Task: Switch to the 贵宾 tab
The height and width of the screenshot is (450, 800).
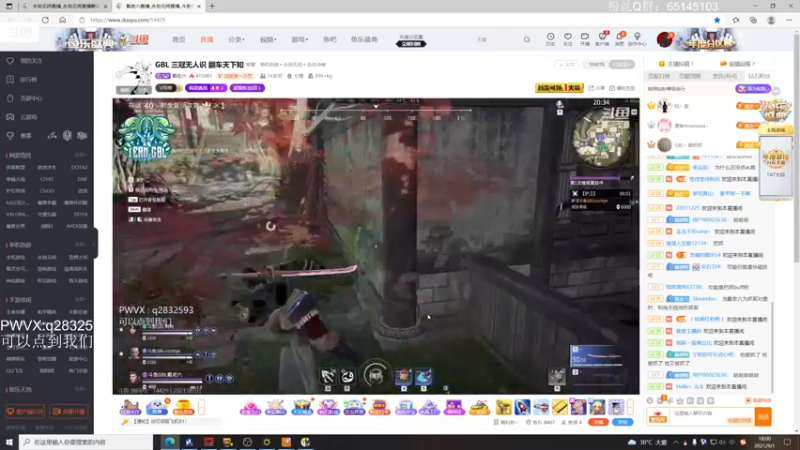Action: coord(724,76)
